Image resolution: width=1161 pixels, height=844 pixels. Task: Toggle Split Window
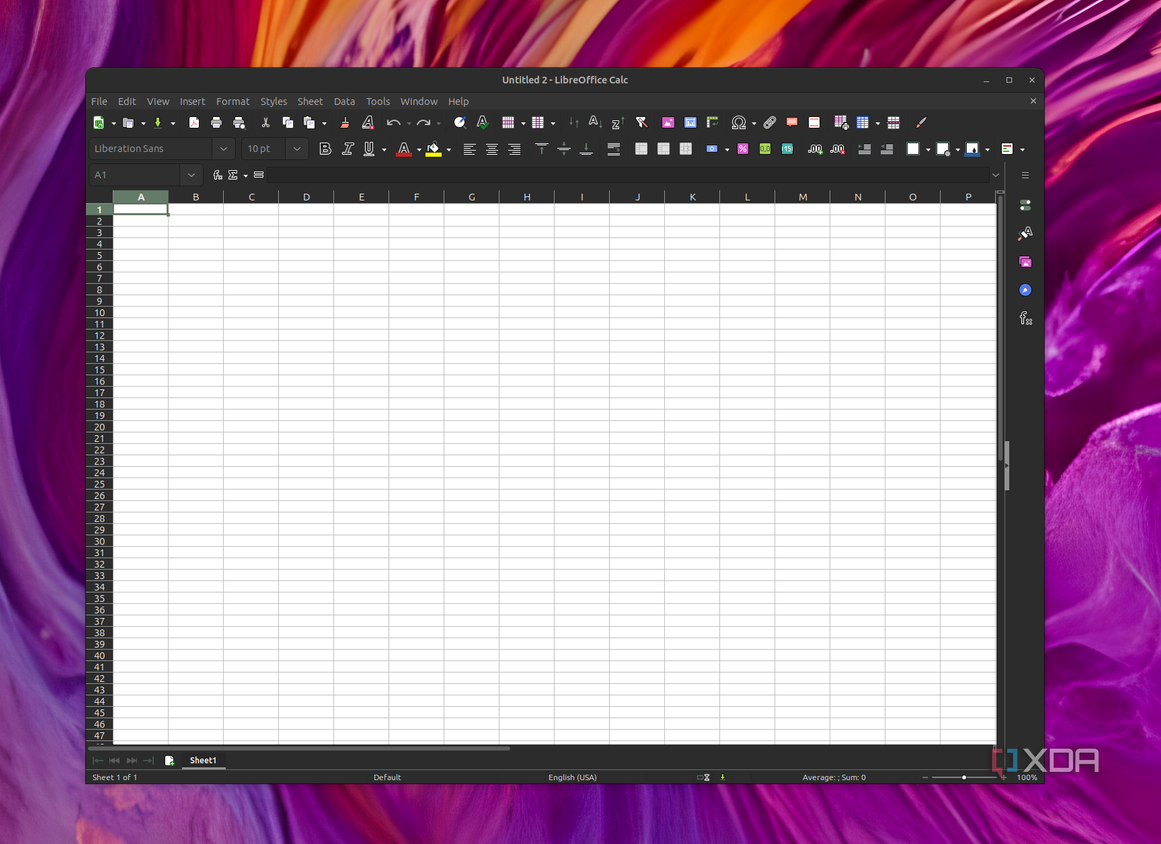point(894,123)
